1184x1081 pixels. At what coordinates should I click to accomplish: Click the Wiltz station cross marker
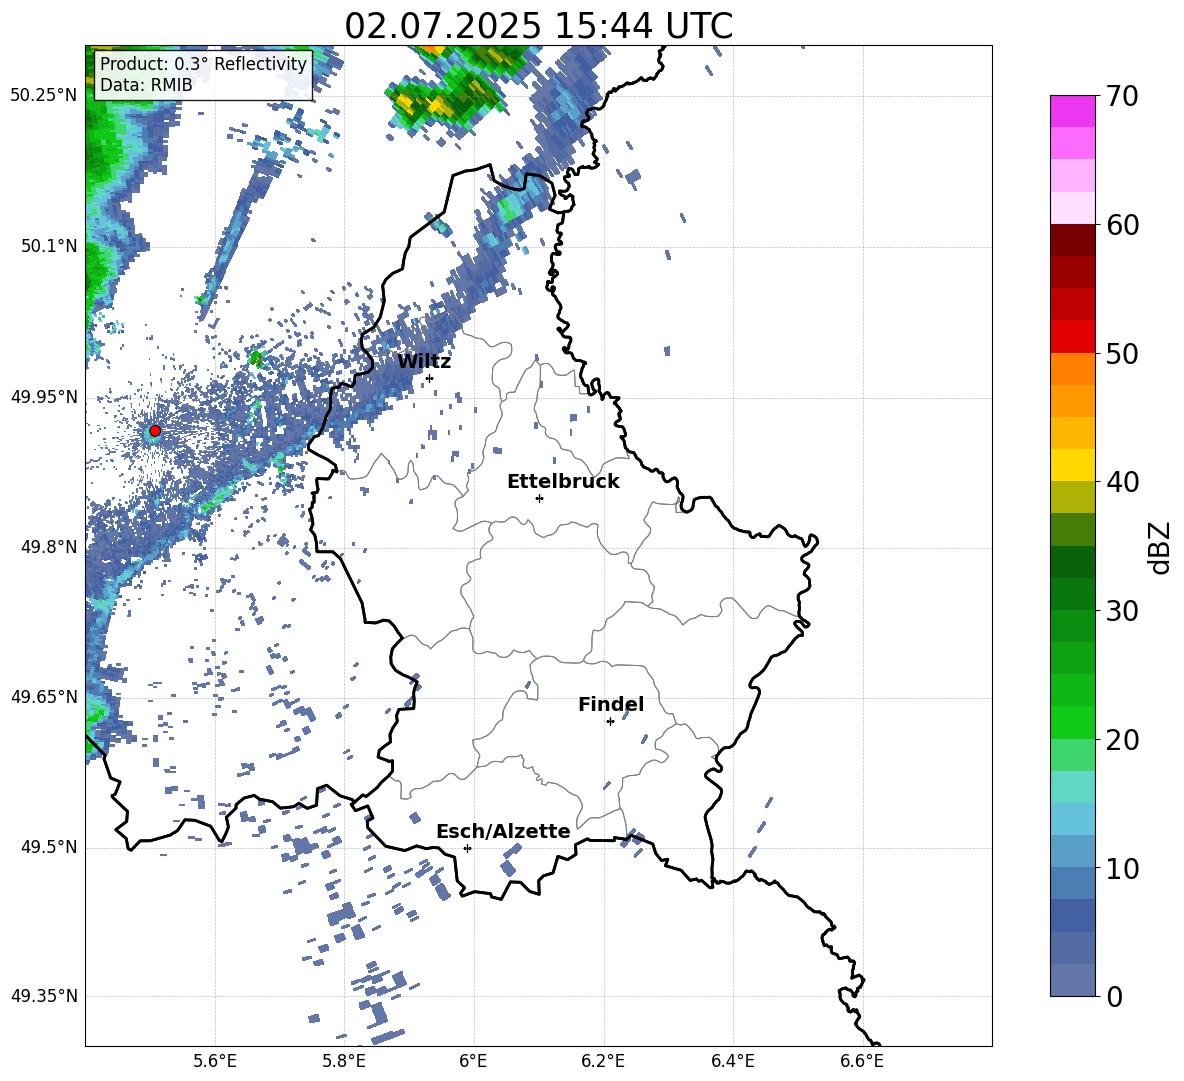(430, 379)
